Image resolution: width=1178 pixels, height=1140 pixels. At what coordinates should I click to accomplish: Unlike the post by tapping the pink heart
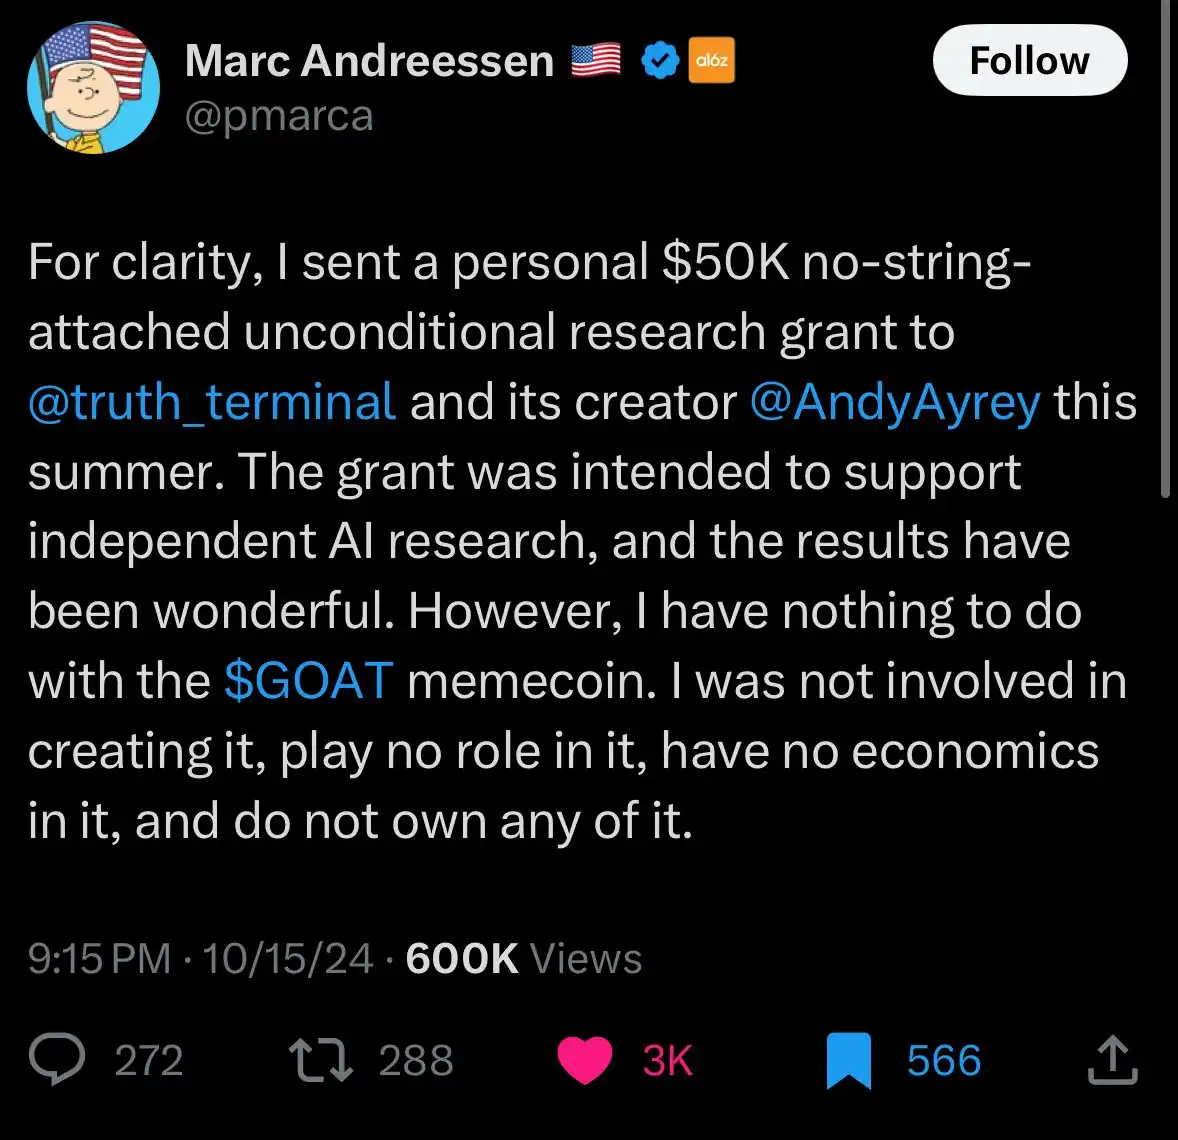point(585,1062)
